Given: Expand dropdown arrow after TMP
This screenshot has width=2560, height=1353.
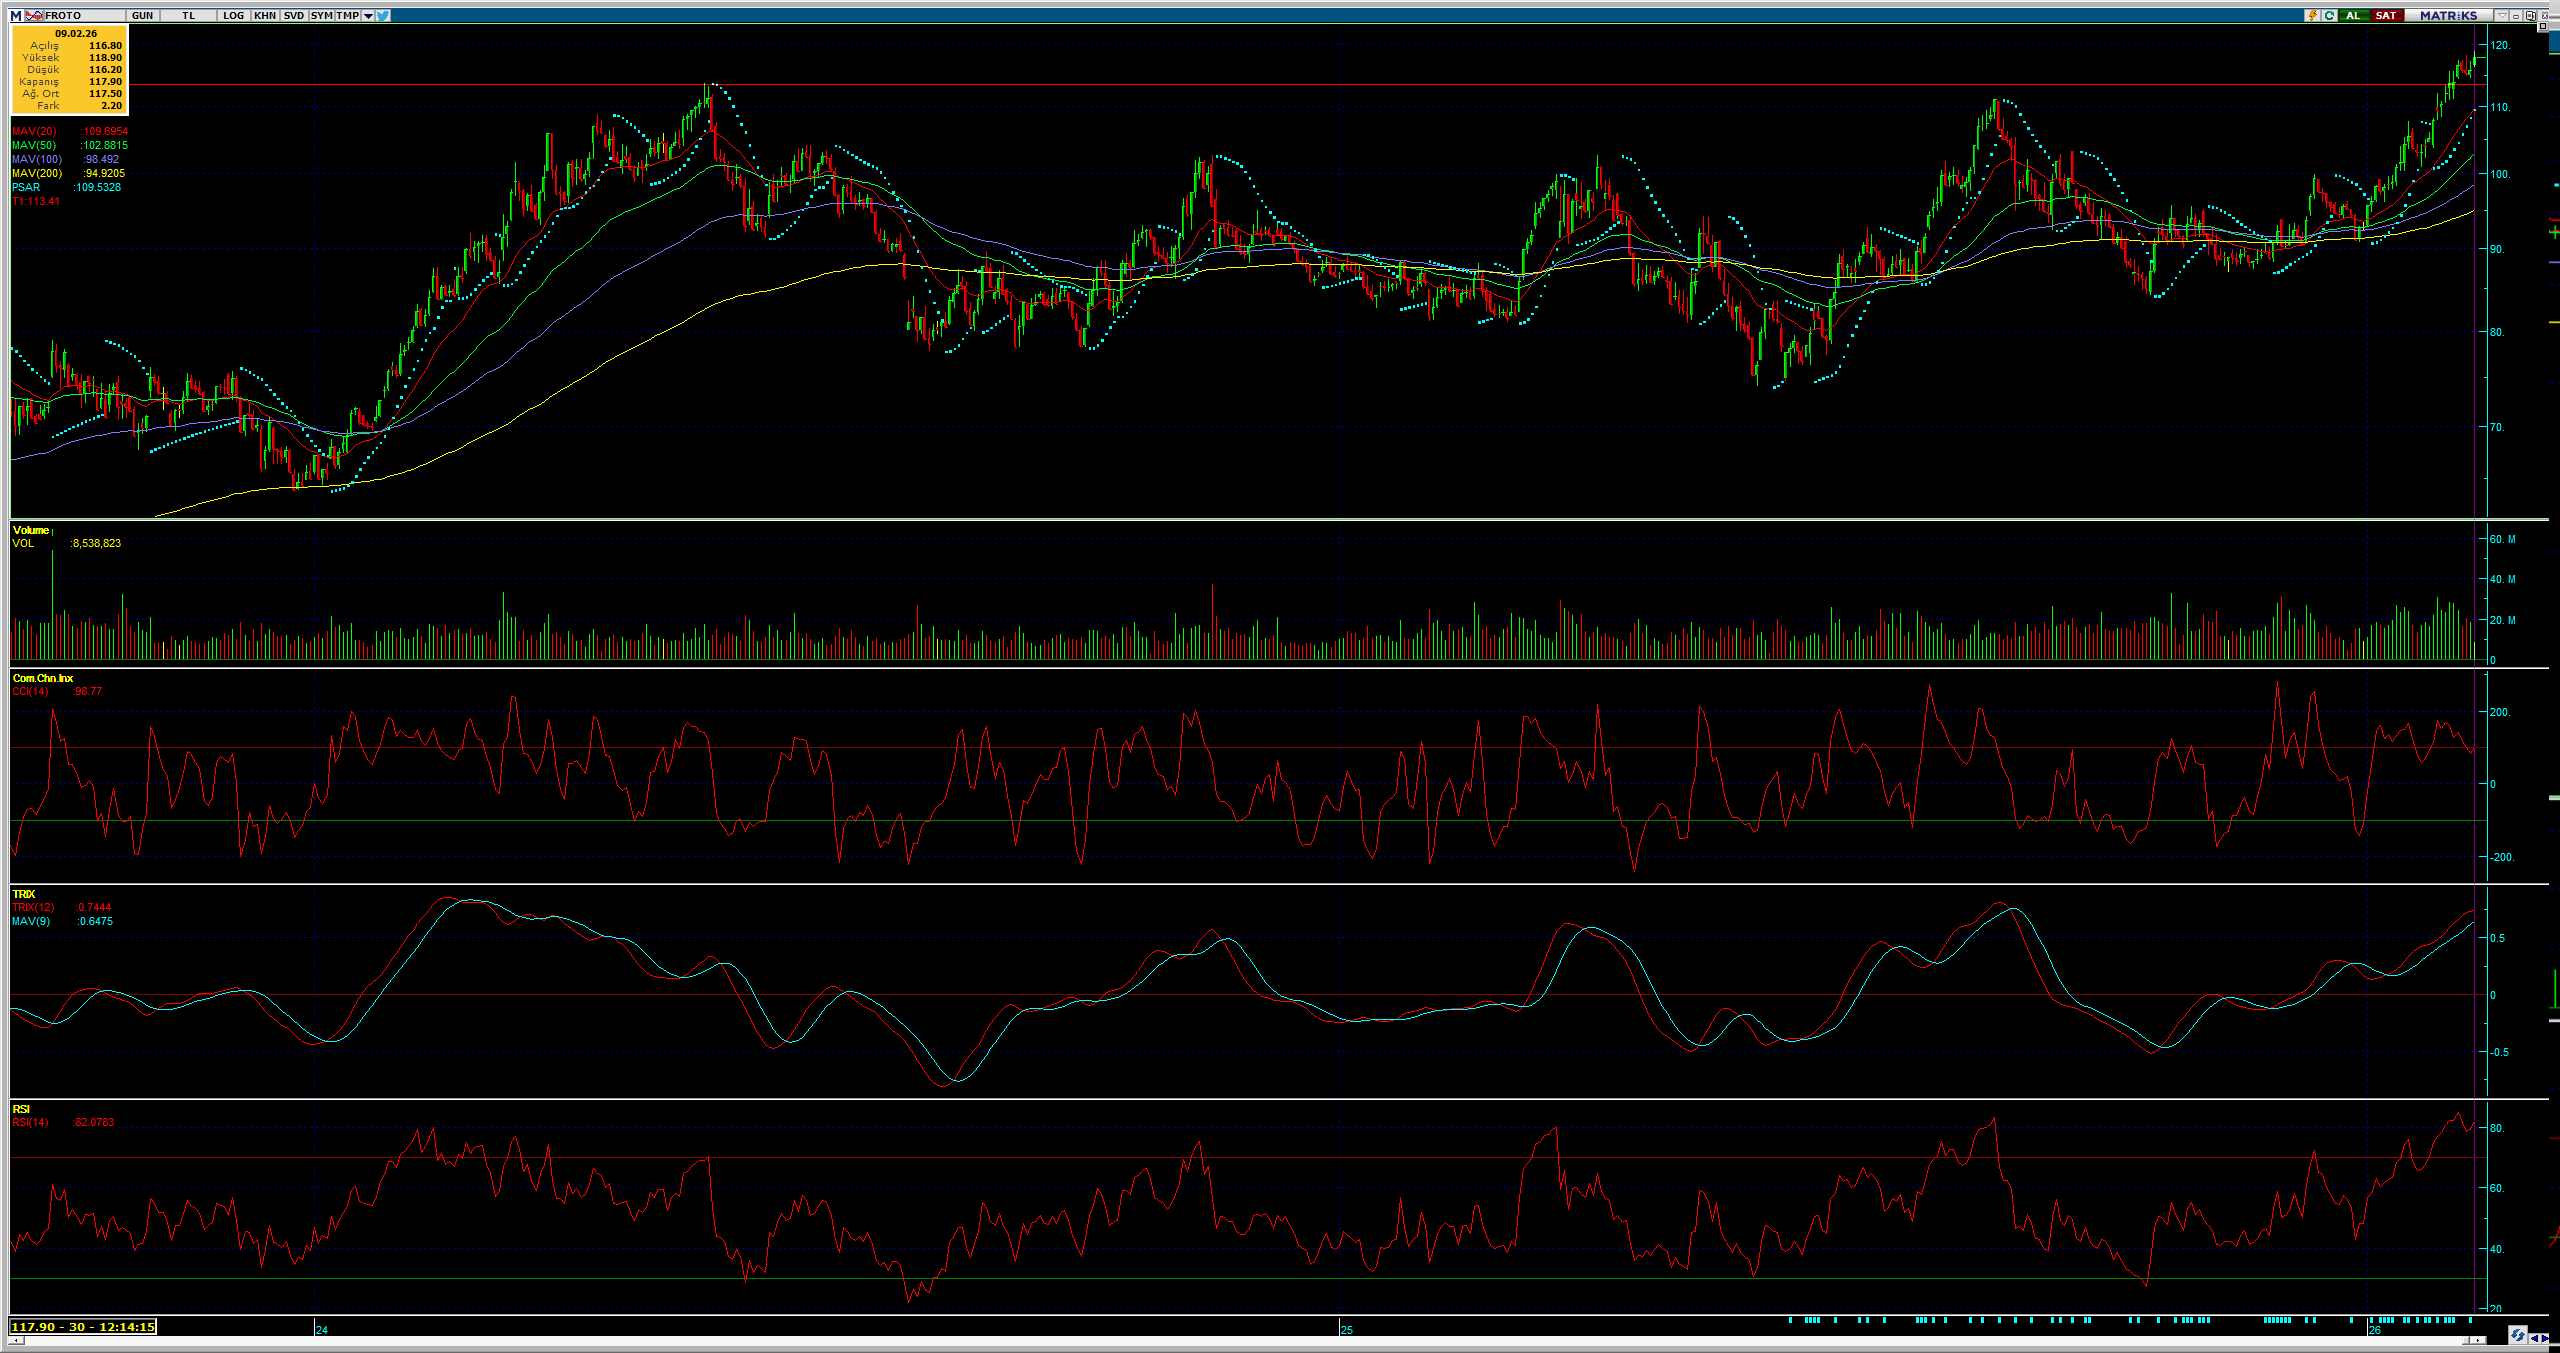Looking at the screenshot, I should pos(368,16).
